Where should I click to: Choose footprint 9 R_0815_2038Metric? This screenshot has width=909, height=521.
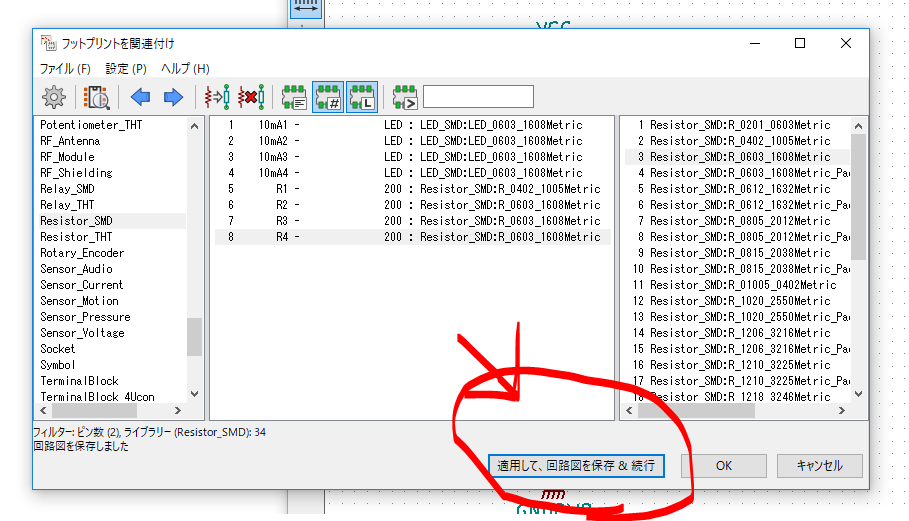737,253
